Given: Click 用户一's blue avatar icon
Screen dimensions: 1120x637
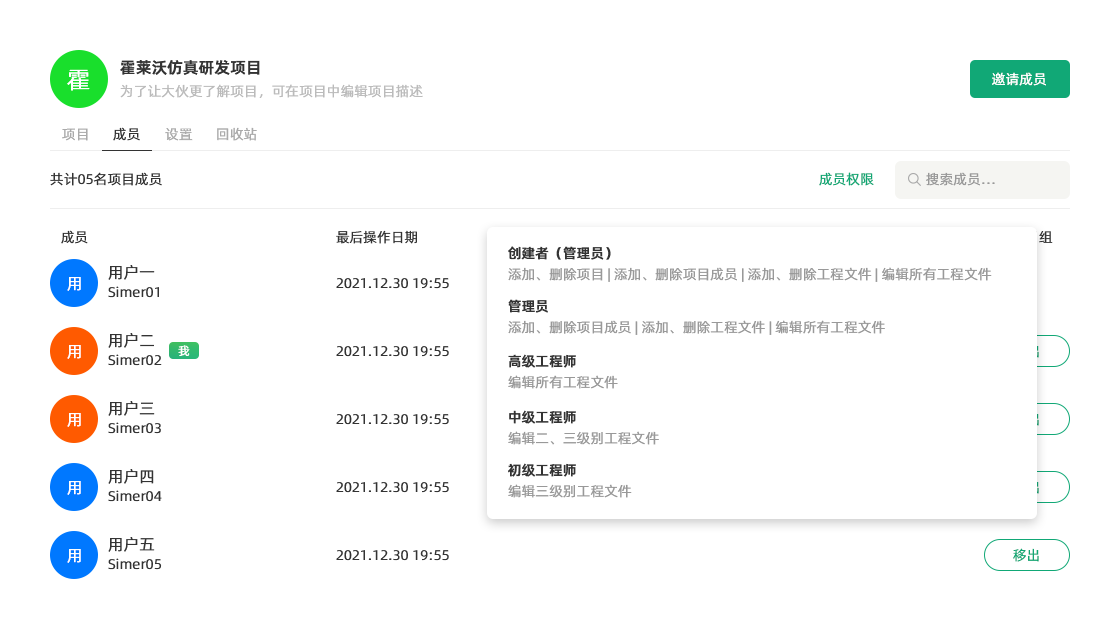Looking at the screenshot, I should [74, 283].
